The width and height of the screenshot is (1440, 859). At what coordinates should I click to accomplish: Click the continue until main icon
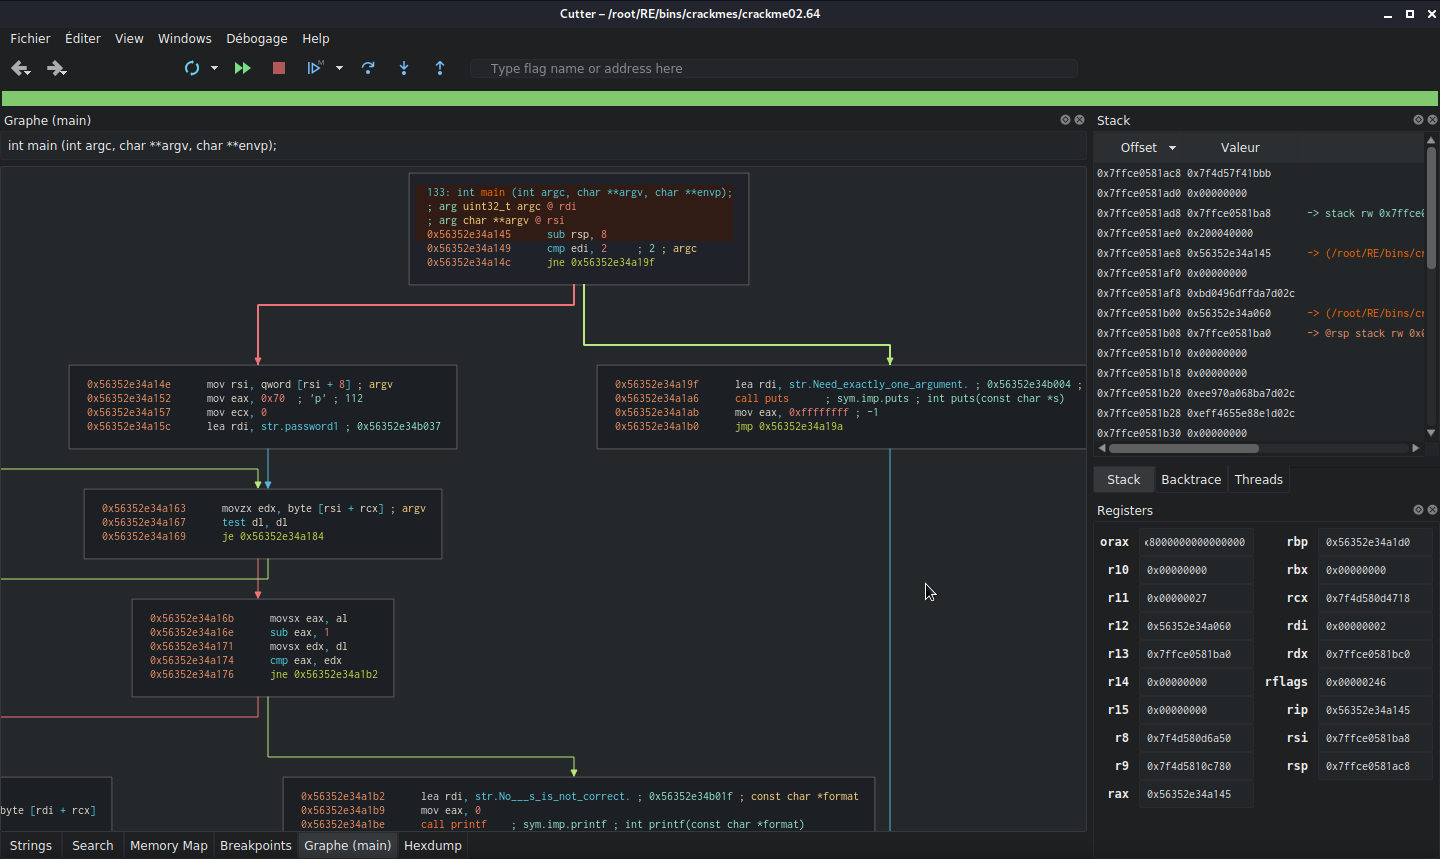[x=315, y=68]
